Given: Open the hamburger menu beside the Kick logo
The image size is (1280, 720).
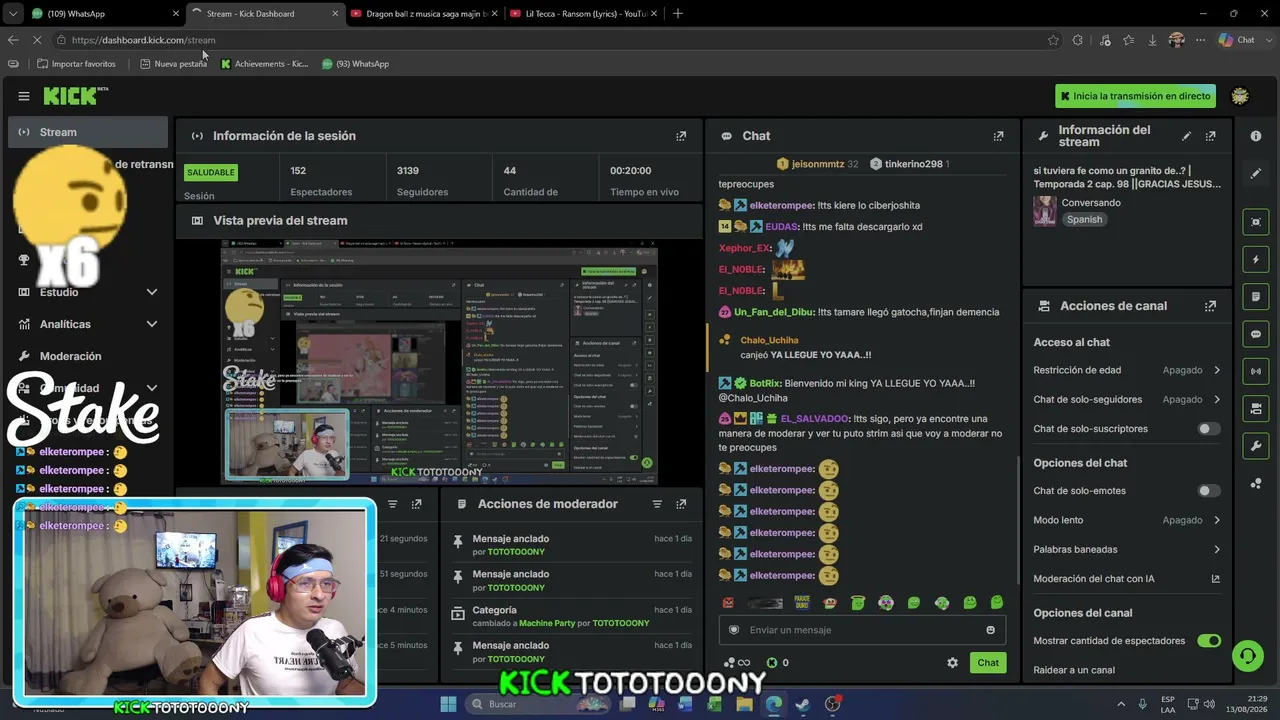Looking at the screenshot, I should (x=24, y=96).
